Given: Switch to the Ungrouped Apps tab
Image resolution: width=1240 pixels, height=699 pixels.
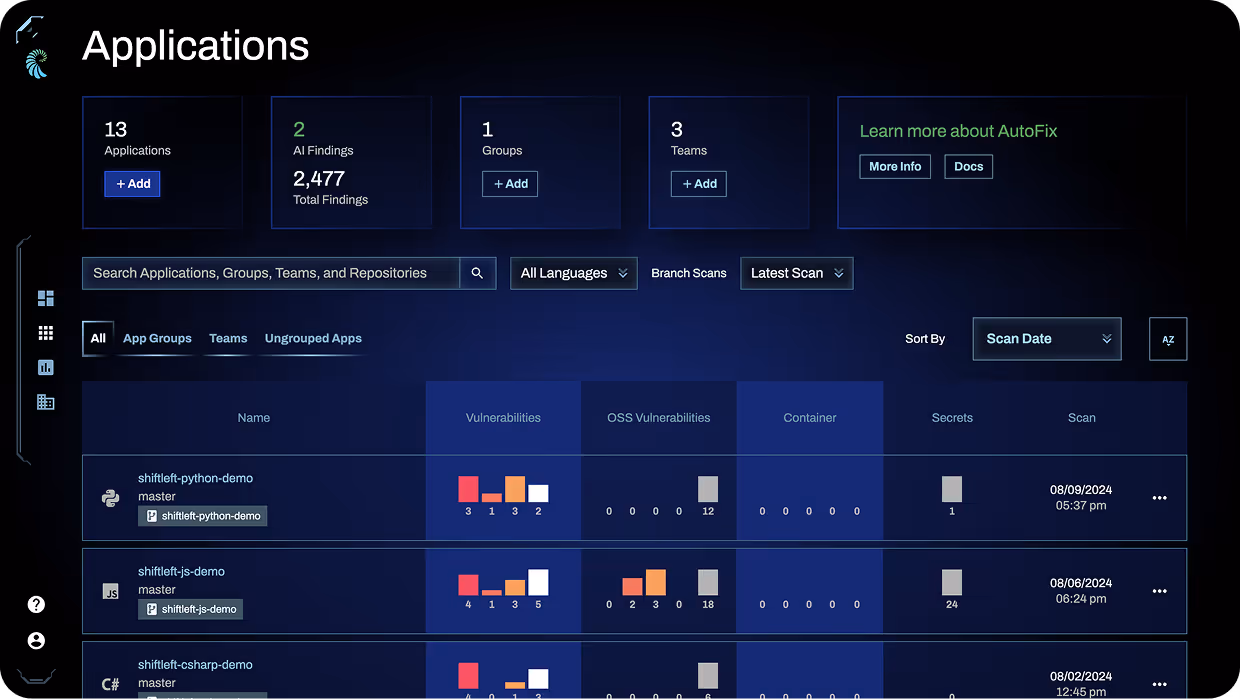Looking at the screenshot, I should click(x=313, y=338).
